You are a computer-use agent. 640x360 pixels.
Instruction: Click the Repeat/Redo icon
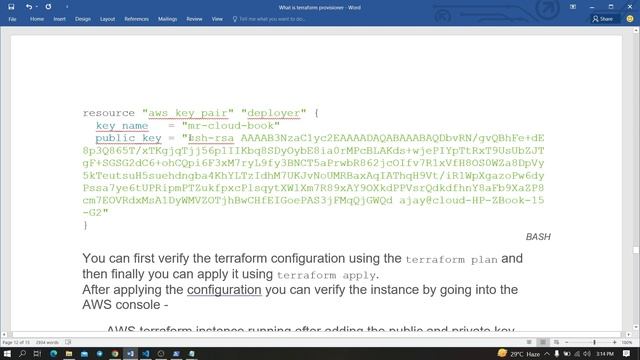[48, 7]
